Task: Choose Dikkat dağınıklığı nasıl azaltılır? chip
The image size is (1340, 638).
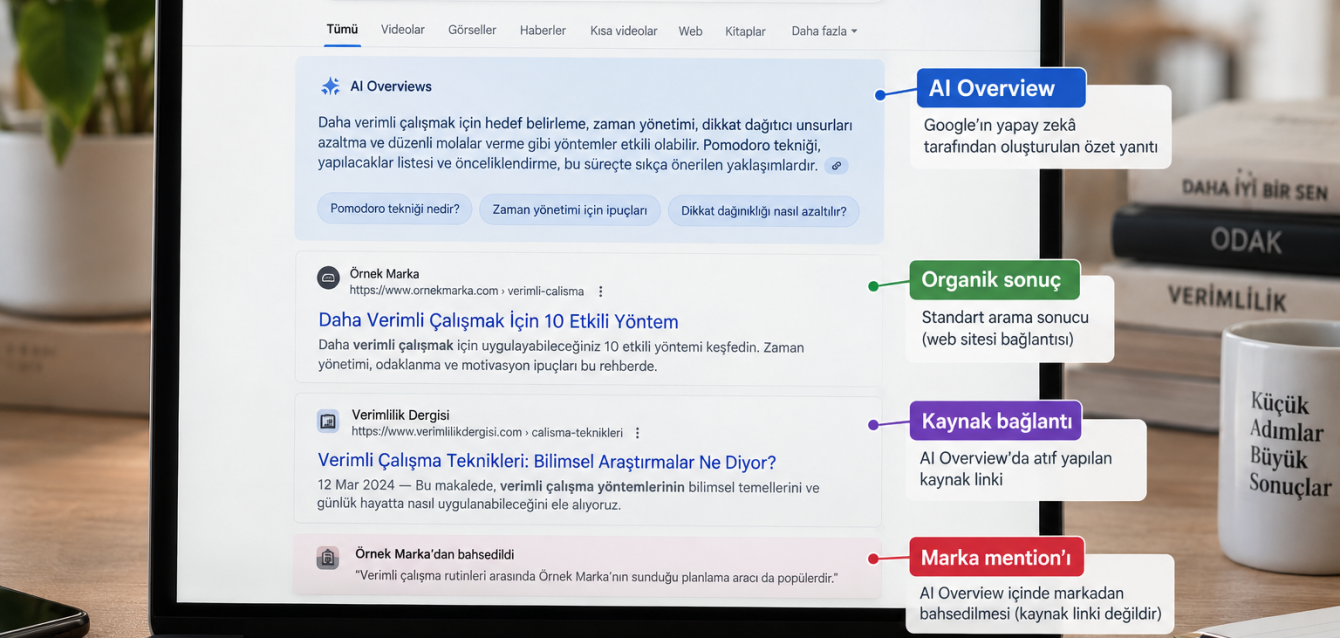Action: (764, 211)
